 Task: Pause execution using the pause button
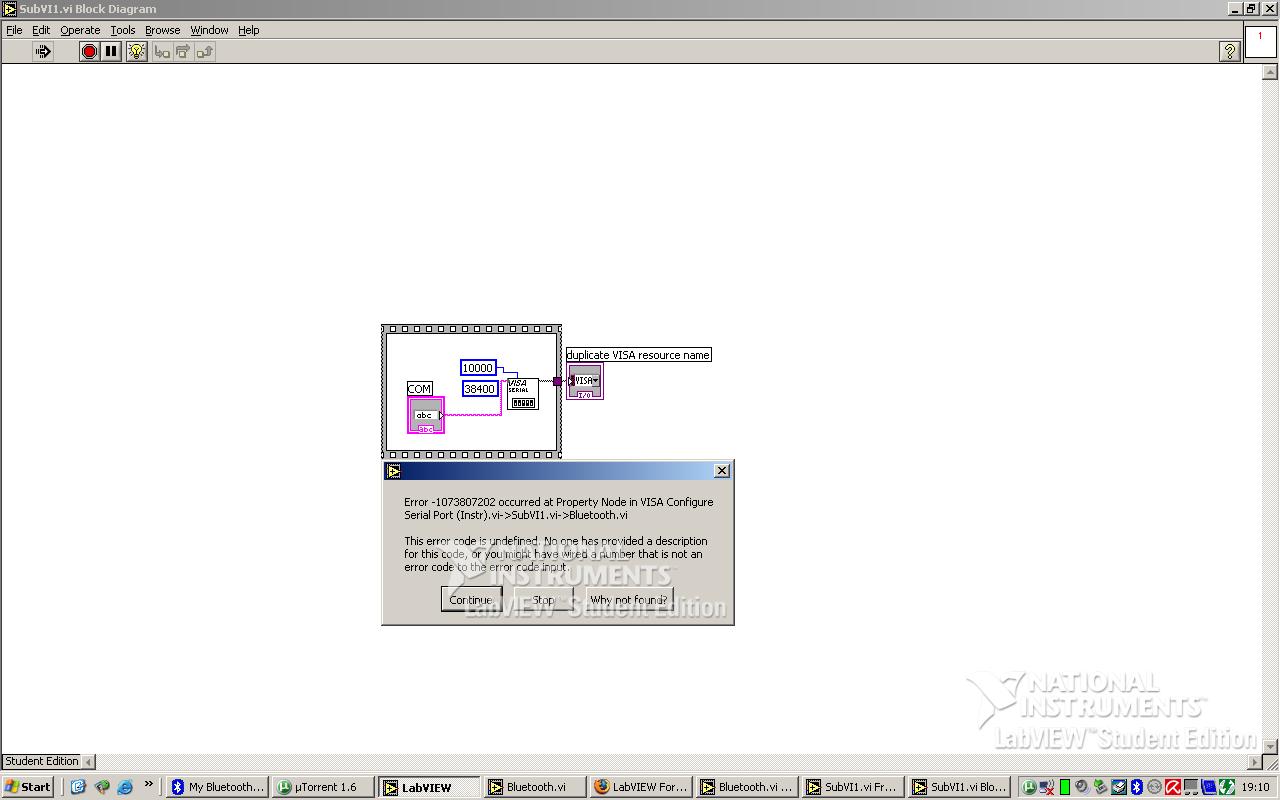click(x=111, y=51)
